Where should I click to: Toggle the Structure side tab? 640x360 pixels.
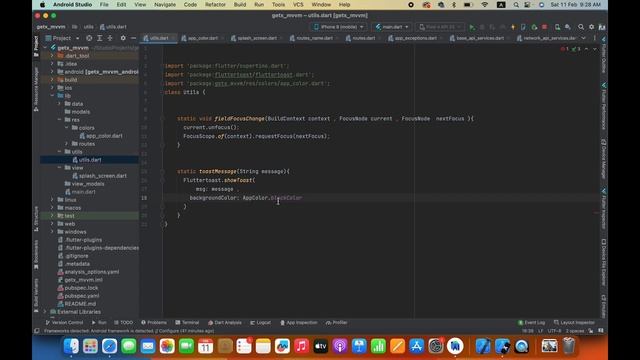pos(36,219)
